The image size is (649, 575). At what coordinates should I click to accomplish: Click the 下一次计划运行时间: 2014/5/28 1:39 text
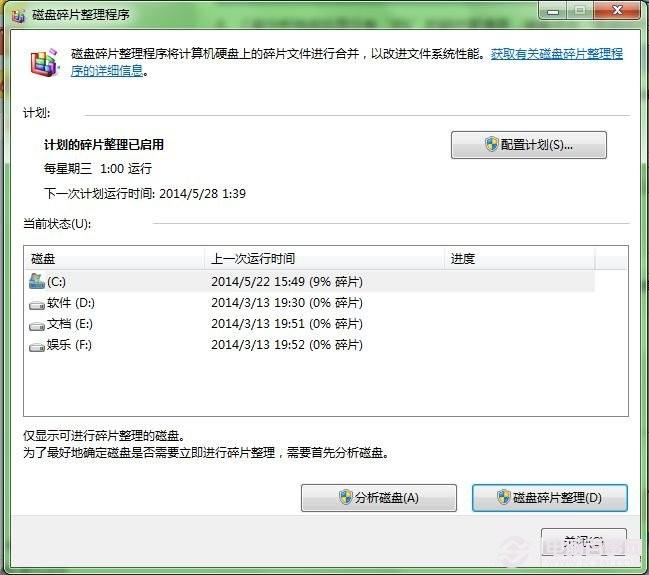(x=145, y=193)
